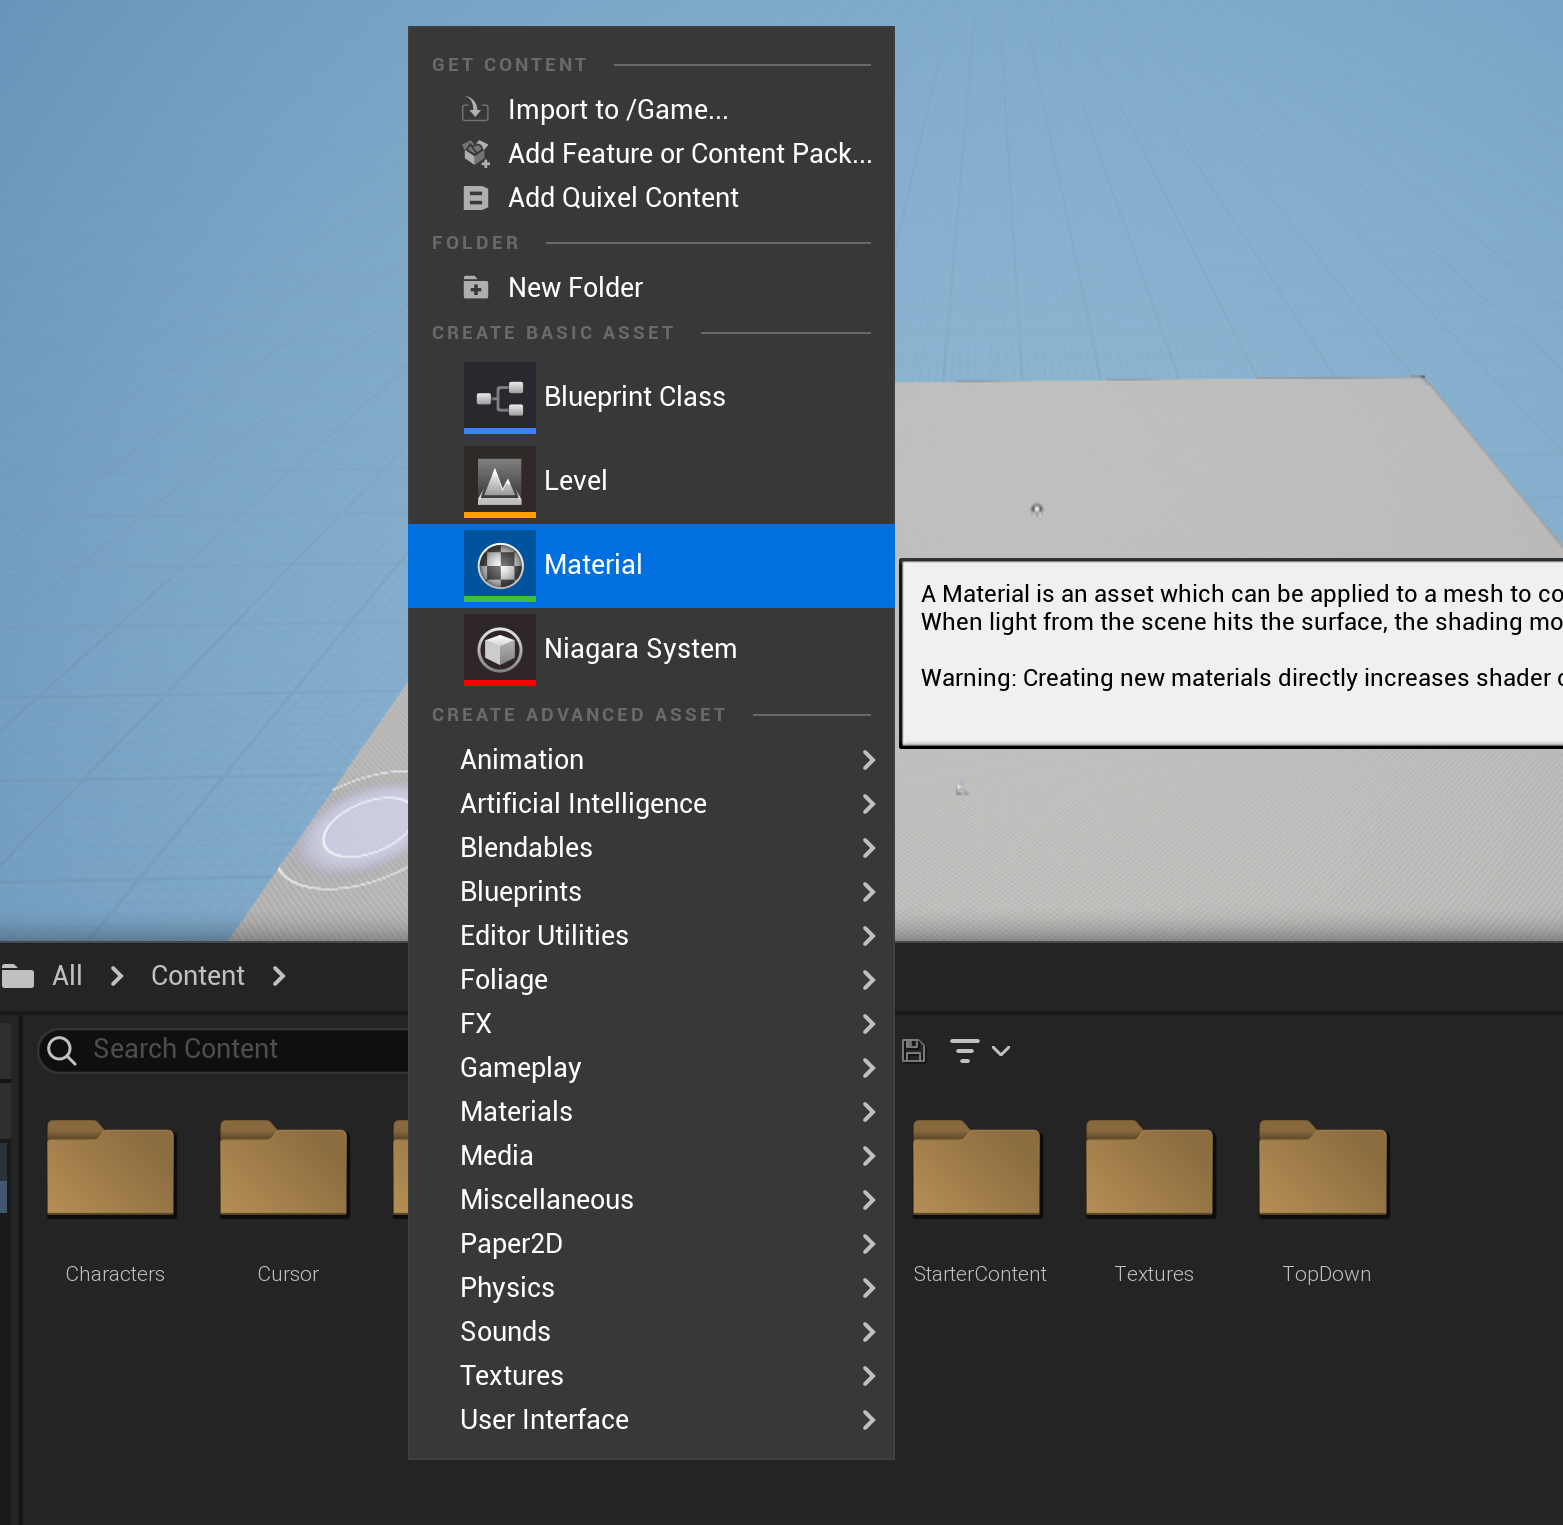This screenshot has height=1525, width=1563.
Task: Click the folder icon beside All
Action: pyautogui.click(x=17, y=975)
